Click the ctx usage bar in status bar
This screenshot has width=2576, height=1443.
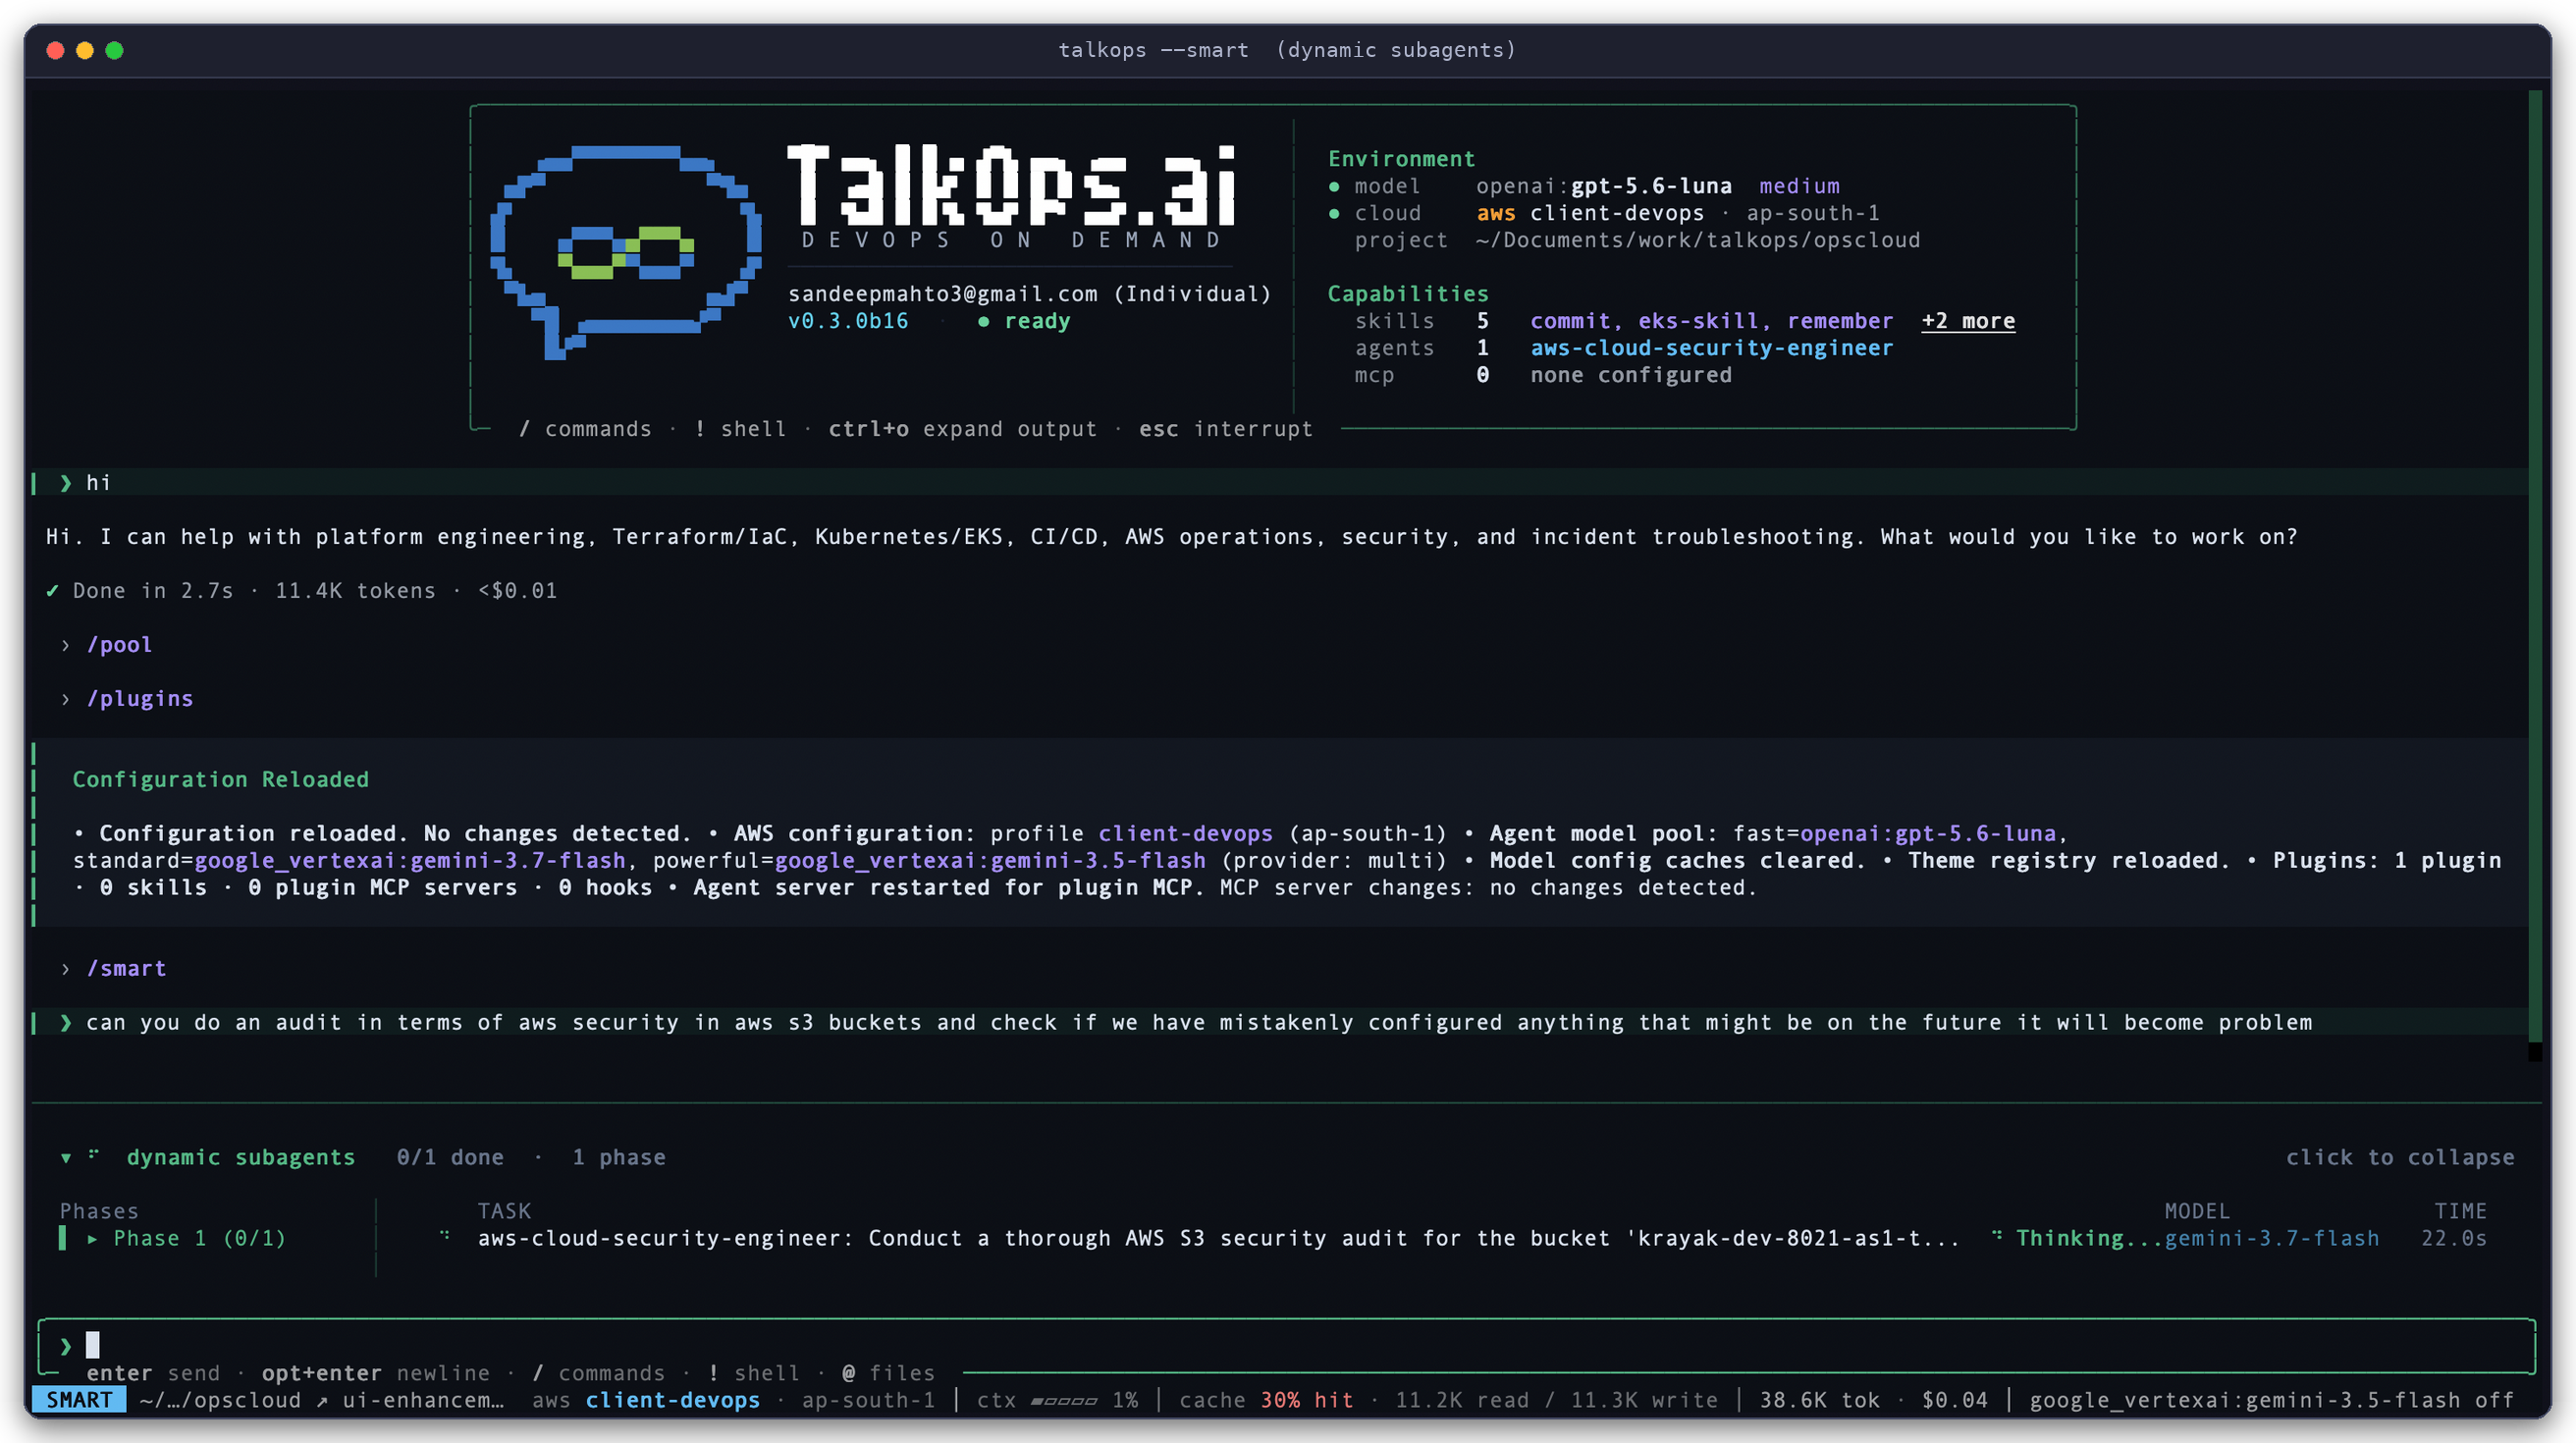pos(1064,1401)
